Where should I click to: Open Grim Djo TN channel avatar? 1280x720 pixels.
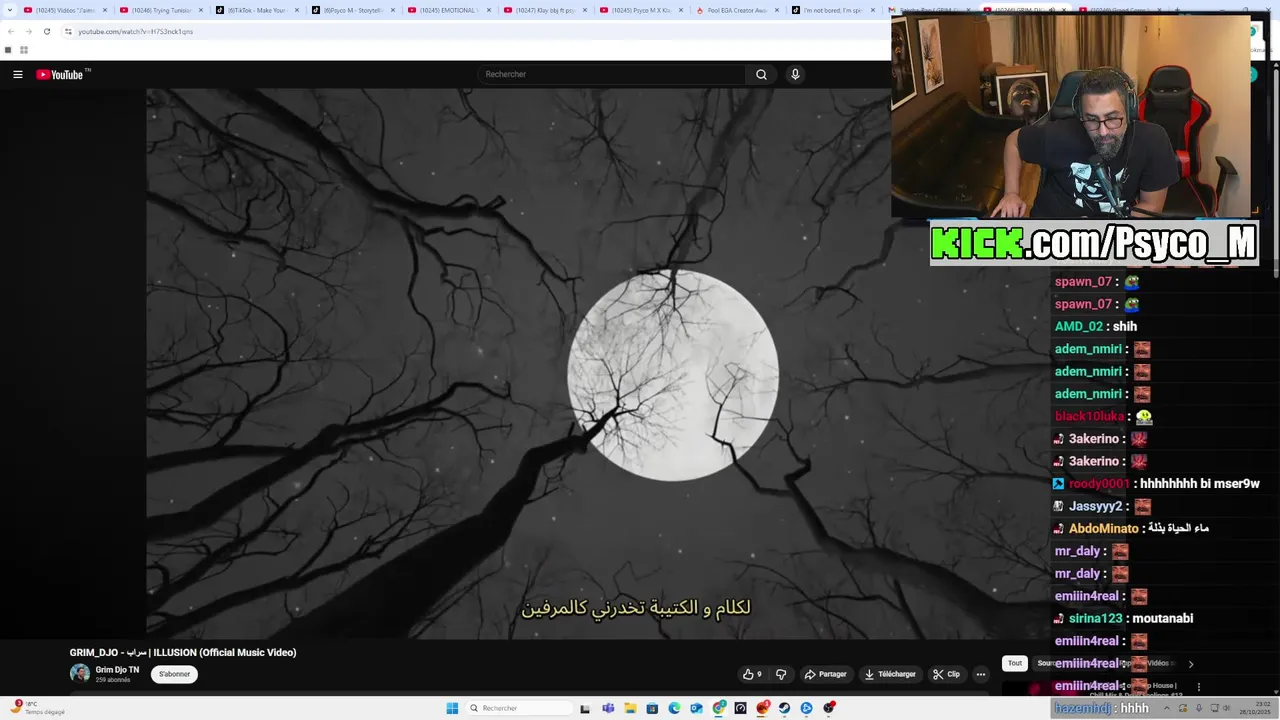pyautogui.click(x=80, y=673)
